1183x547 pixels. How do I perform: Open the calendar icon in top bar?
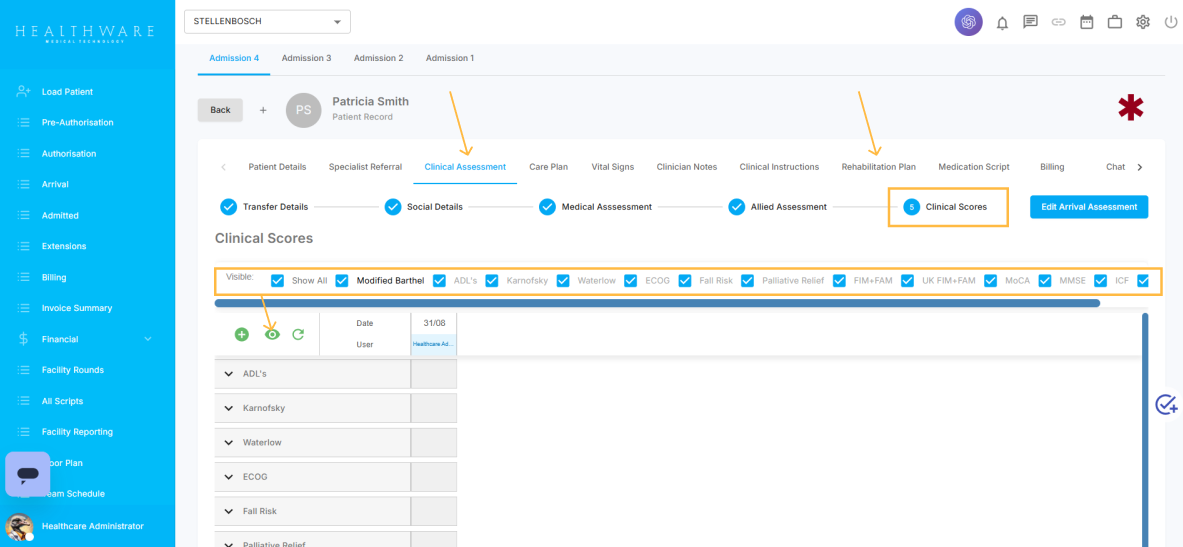(x=1086, y=22)
